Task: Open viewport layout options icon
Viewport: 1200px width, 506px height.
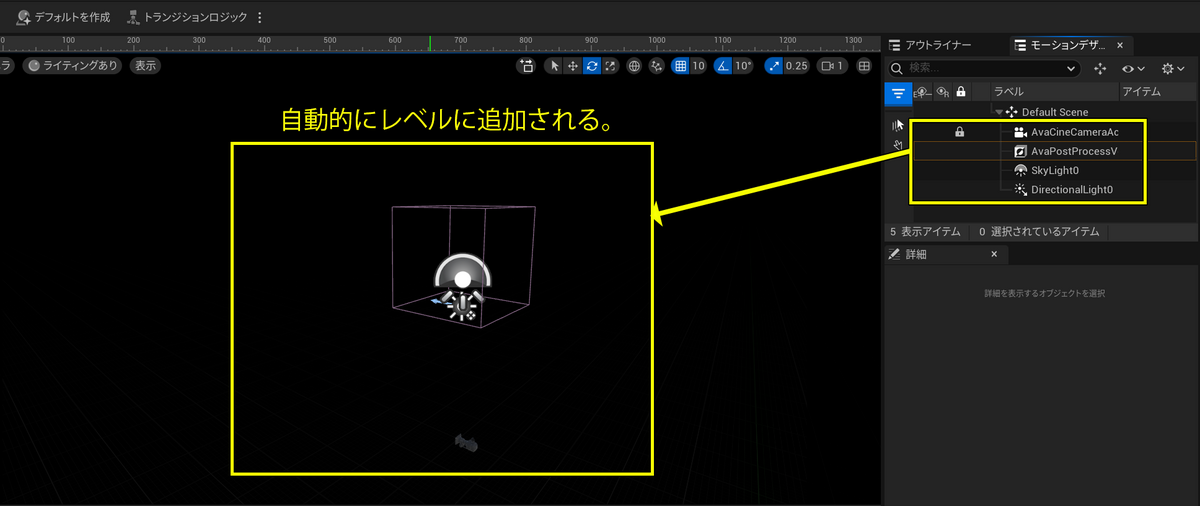Action: [864, 66]
